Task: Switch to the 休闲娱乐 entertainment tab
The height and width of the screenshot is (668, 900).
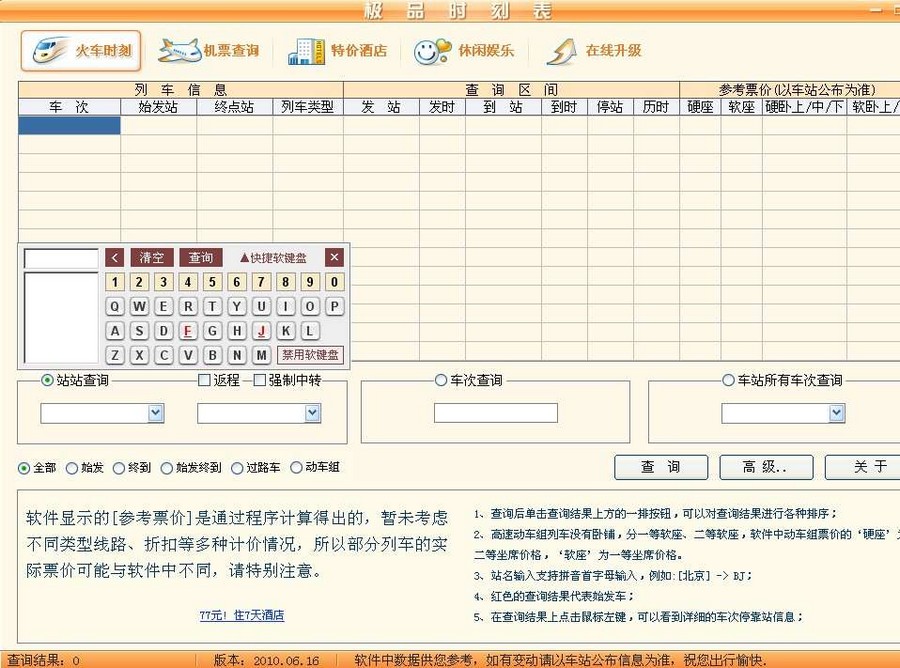Action: pos(467,48)
